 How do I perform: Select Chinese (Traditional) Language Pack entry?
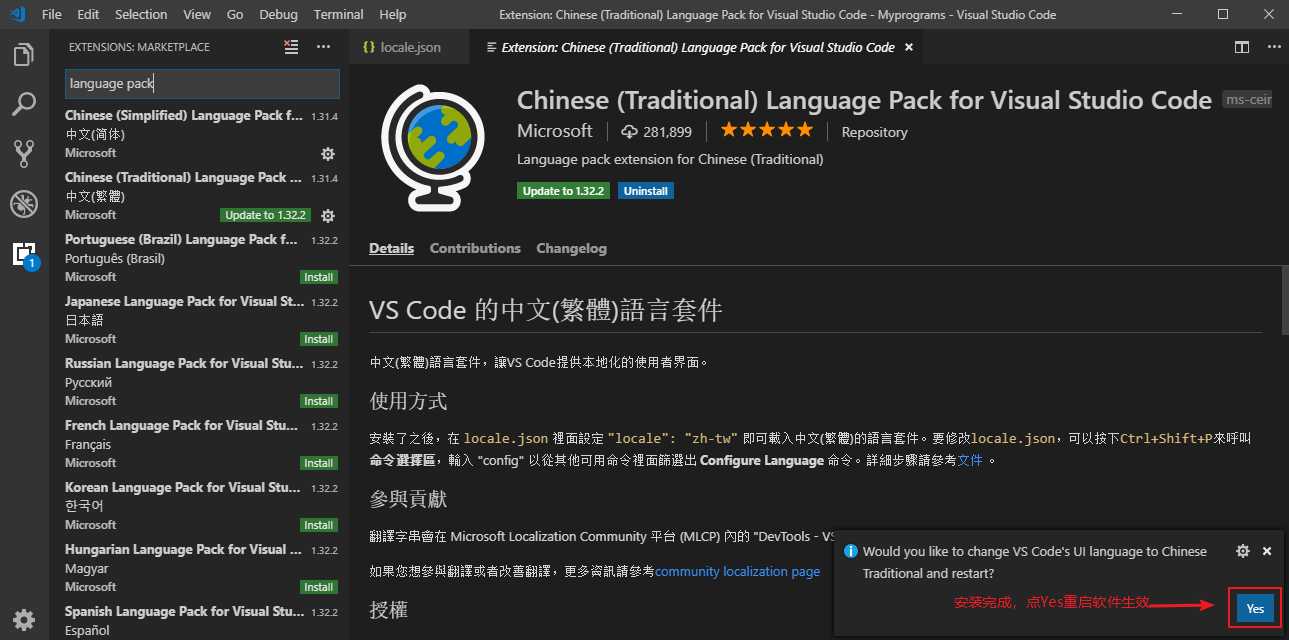tap(200, 196)
